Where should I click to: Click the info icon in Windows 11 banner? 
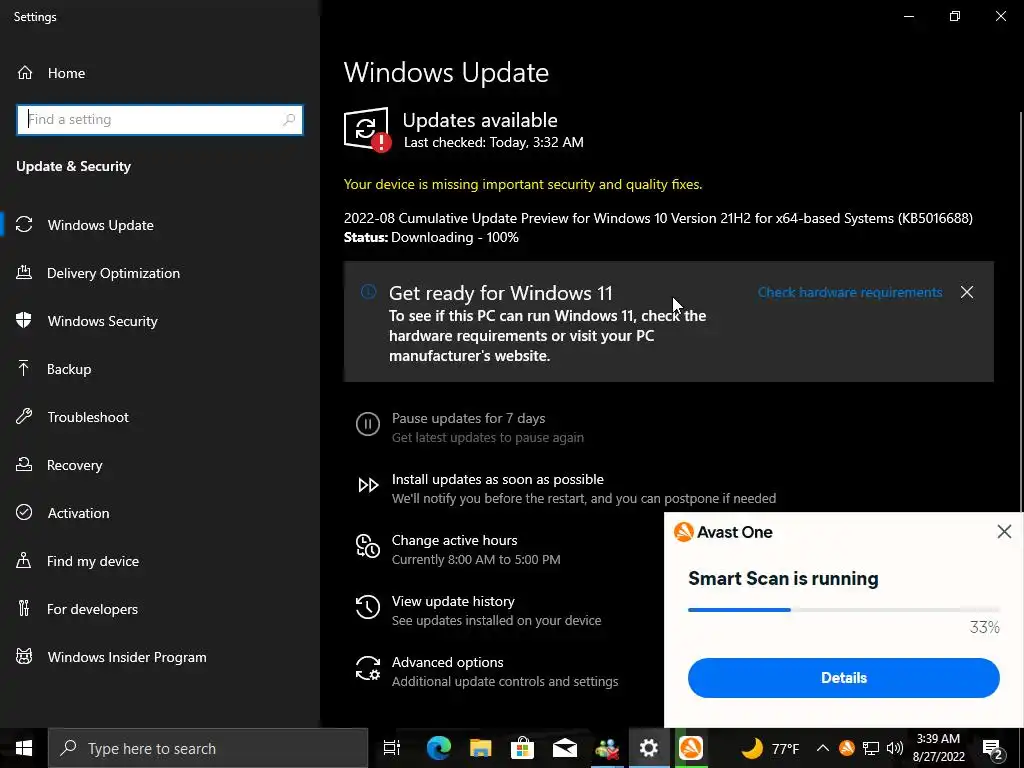(368, 292)
